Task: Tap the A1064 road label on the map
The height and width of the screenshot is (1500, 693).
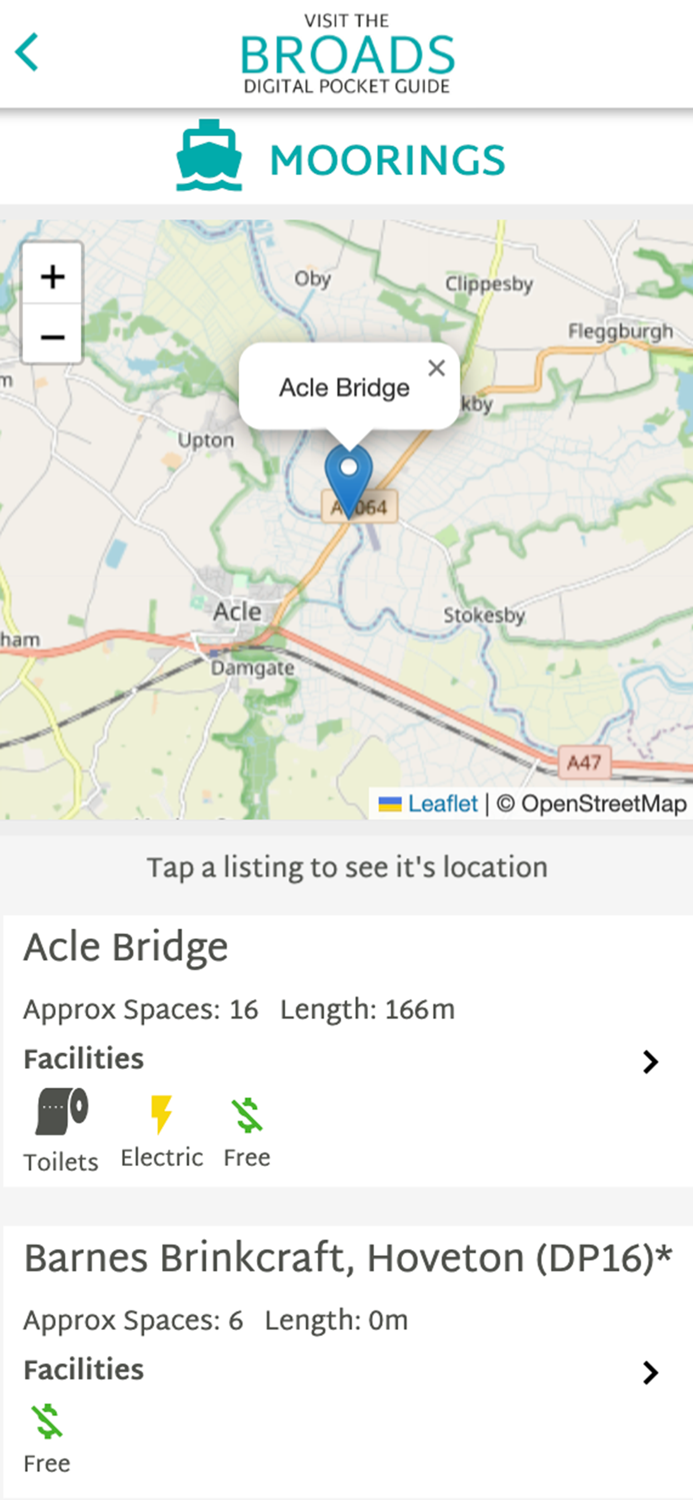Action: [359, 507]
